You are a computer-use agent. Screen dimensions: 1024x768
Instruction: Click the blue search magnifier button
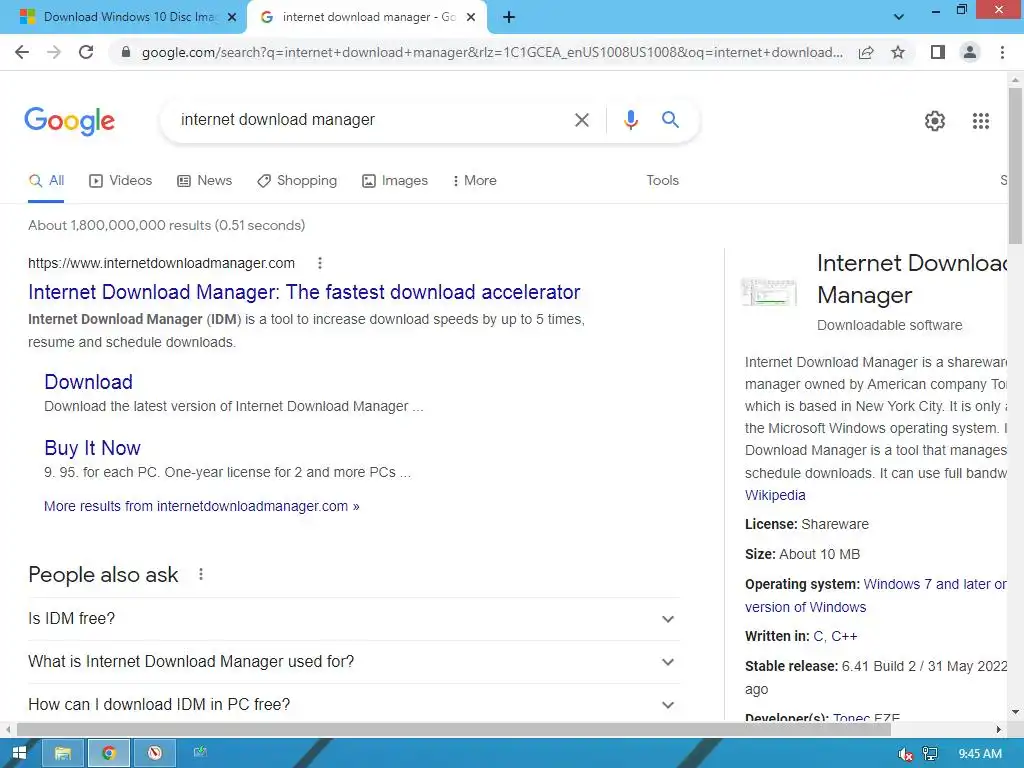[x=670, y=120]
